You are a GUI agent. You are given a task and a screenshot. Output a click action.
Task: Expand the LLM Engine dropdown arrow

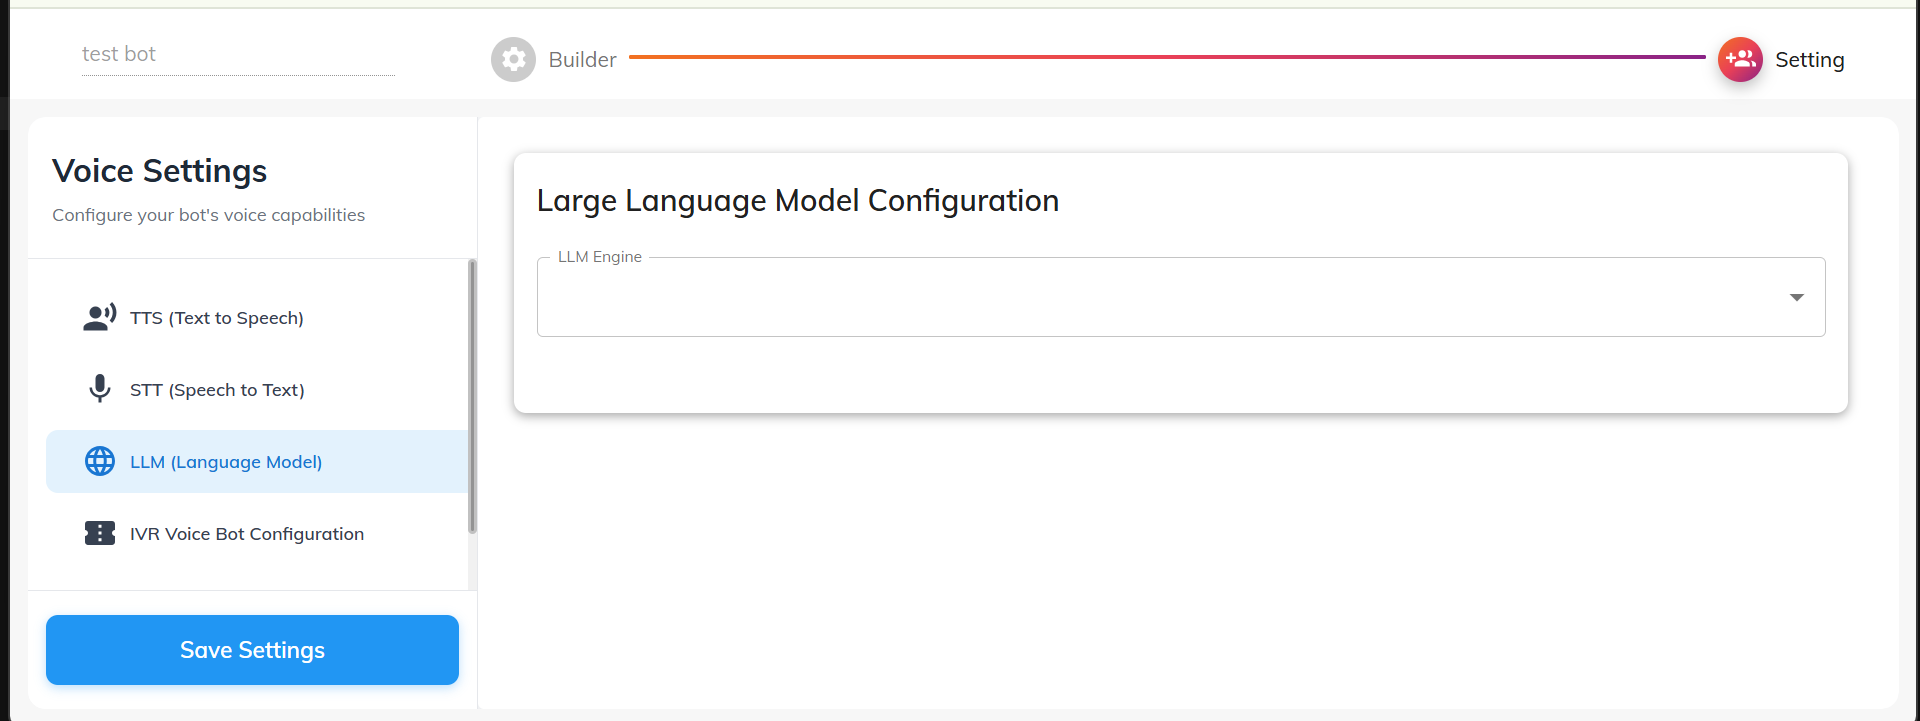[1796, 297]
